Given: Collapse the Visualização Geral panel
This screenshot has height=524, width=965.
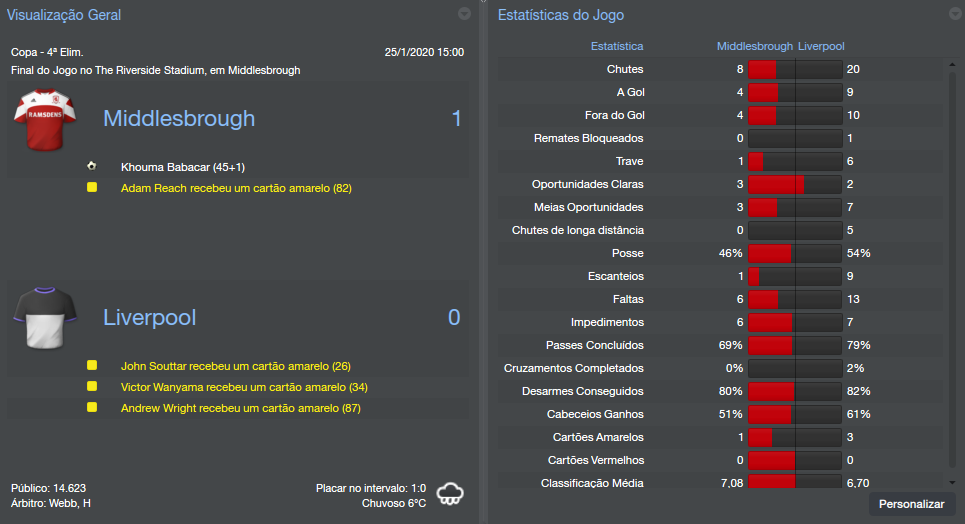Looking at the screenshot, I should point(464,14).
